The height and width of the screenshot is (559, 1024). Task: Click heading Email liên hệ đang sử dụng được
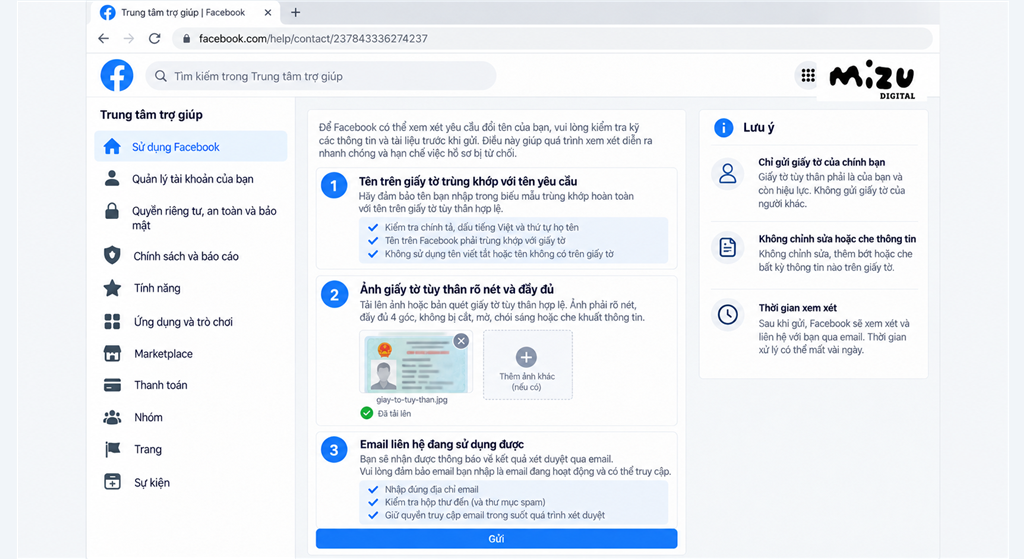441,444
